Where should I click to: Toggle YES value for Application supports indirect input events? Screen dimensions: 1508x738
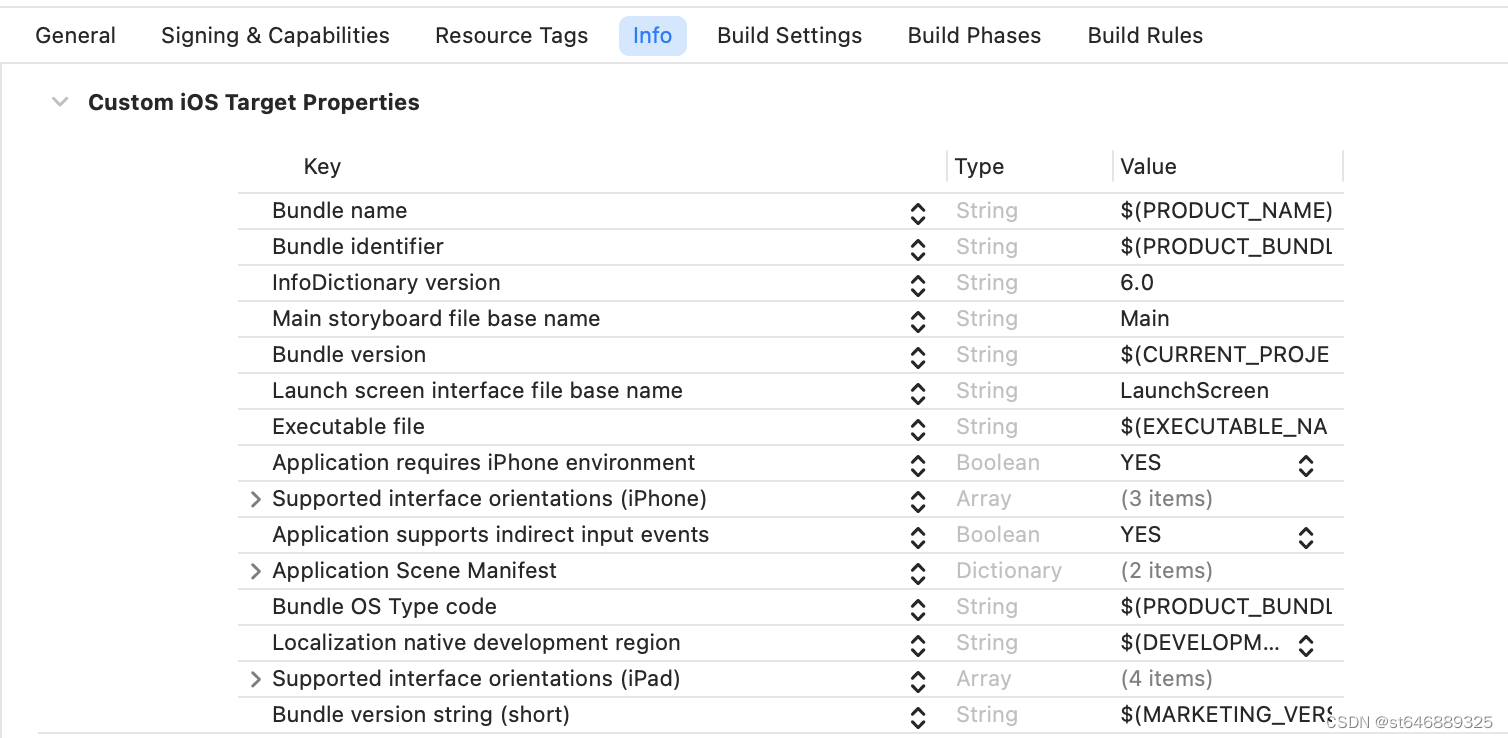1305,537
